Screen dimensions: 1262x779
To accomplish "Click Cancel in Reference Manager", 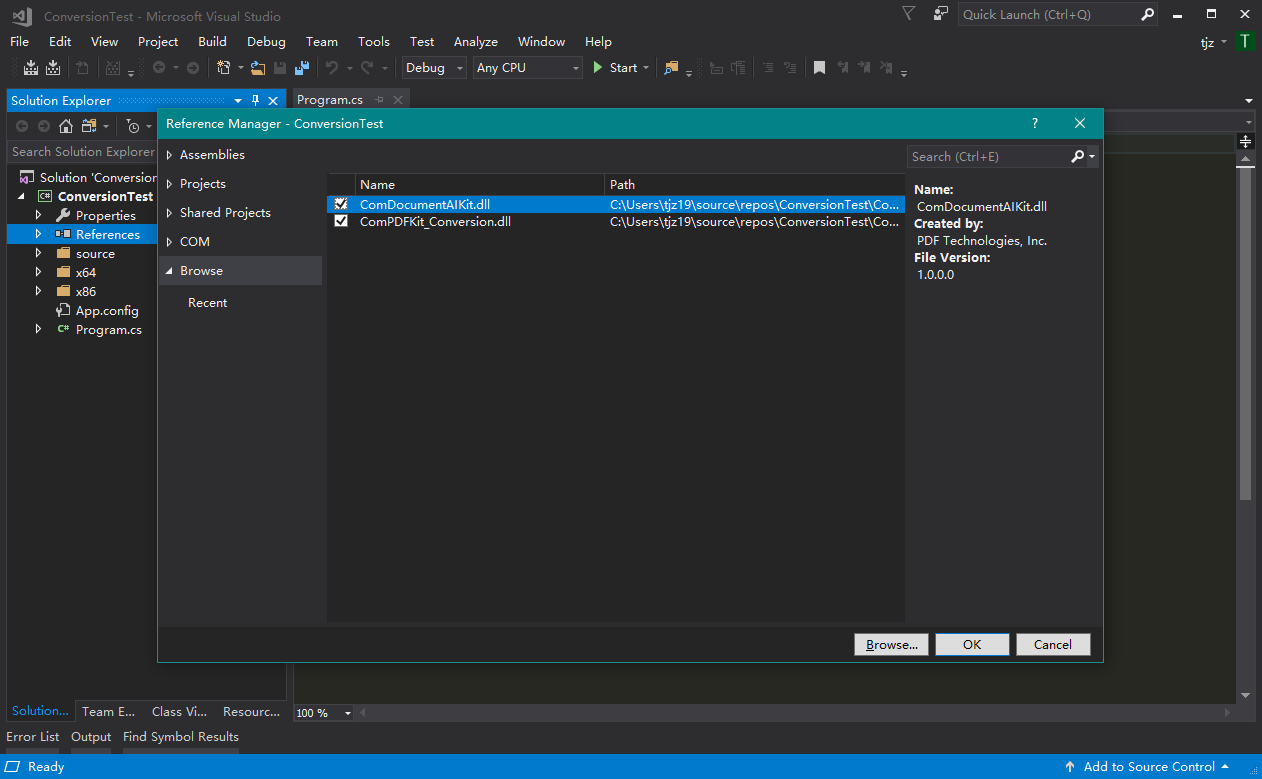I will coord(1053,645).
